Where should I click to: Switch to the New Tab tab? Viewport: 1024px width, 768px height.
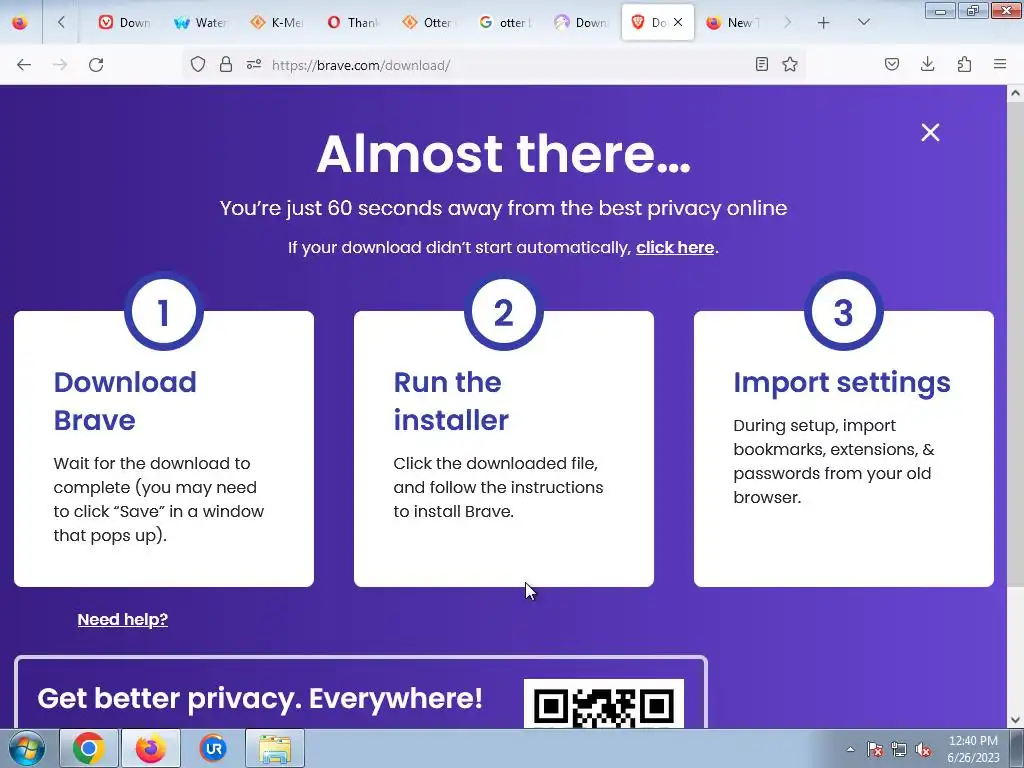731,22
